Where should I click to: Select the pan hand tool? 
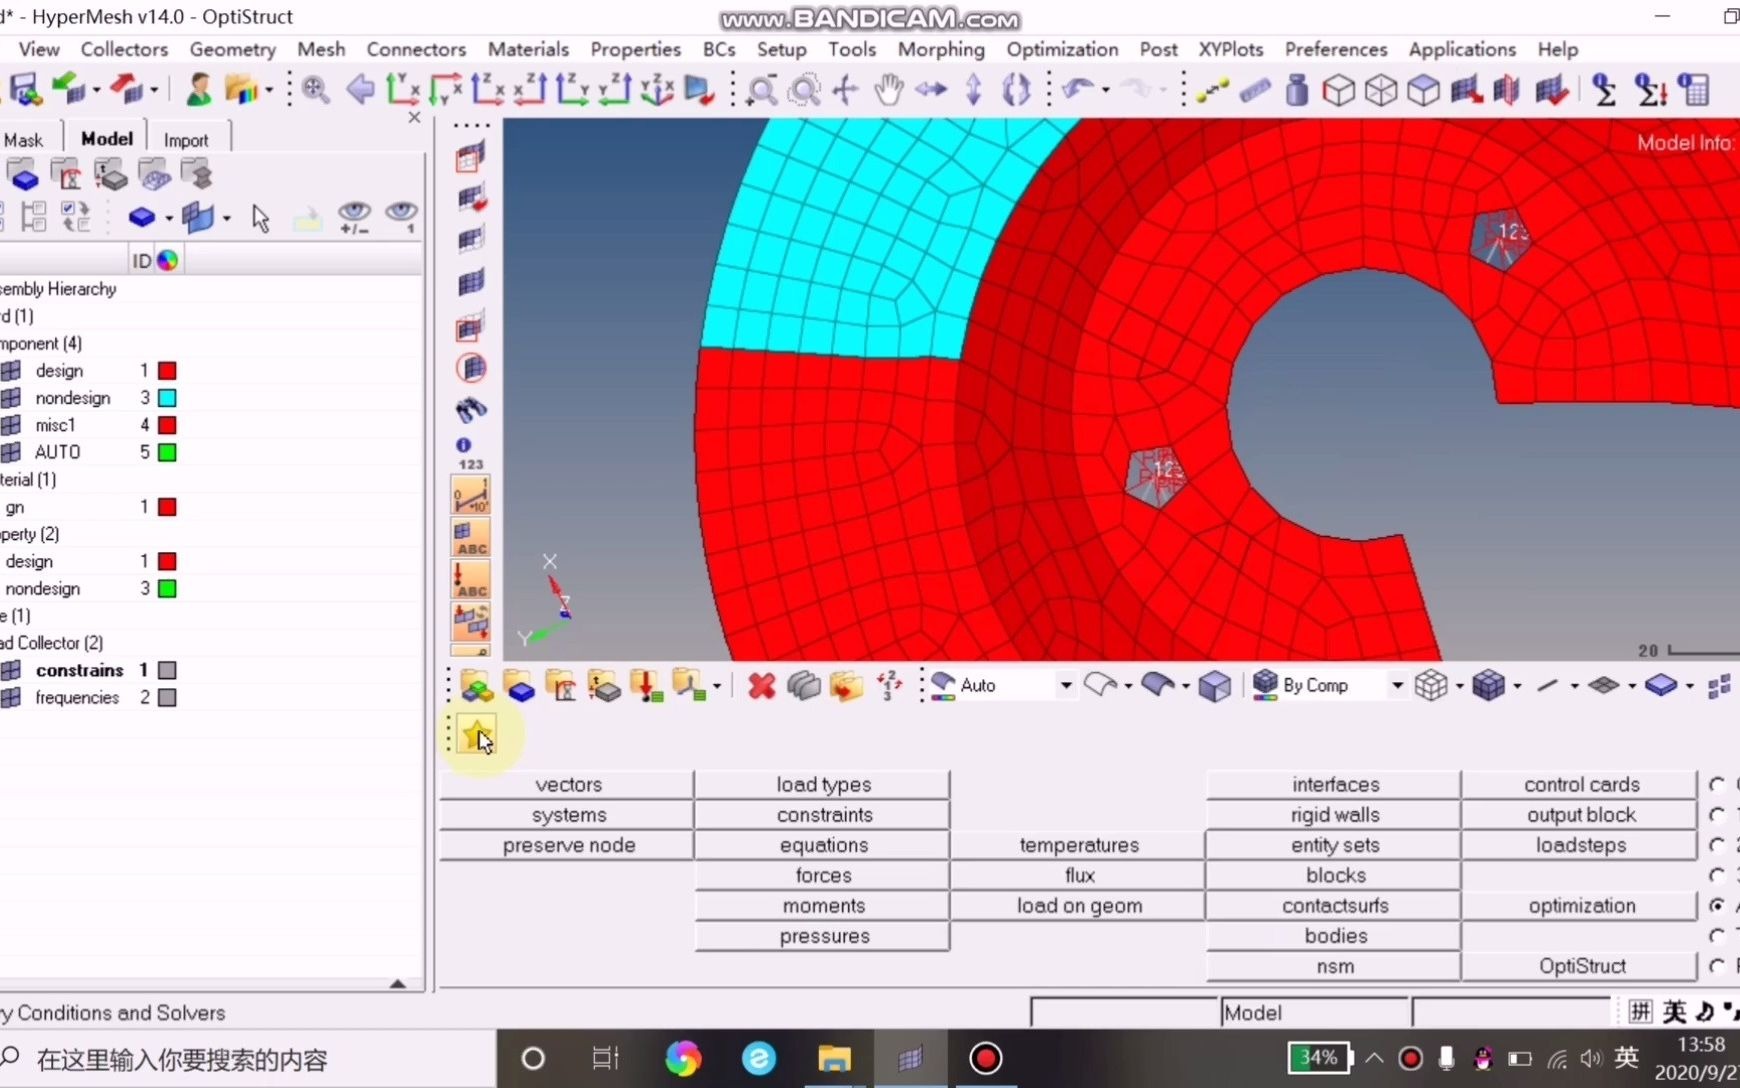[x=888, y=91]
